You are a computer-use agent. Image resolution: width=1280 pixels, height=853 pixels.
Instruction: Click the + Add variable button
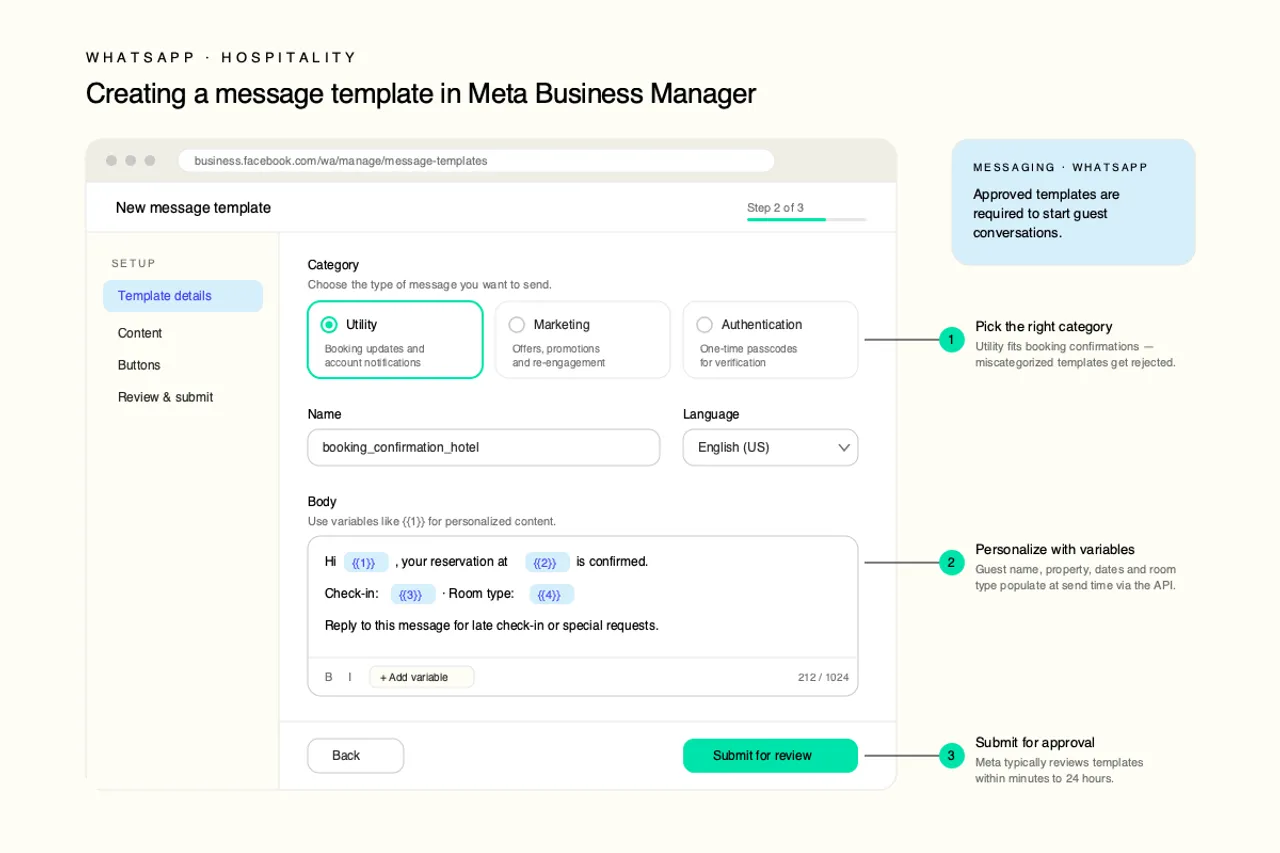[x=422, y=677]
